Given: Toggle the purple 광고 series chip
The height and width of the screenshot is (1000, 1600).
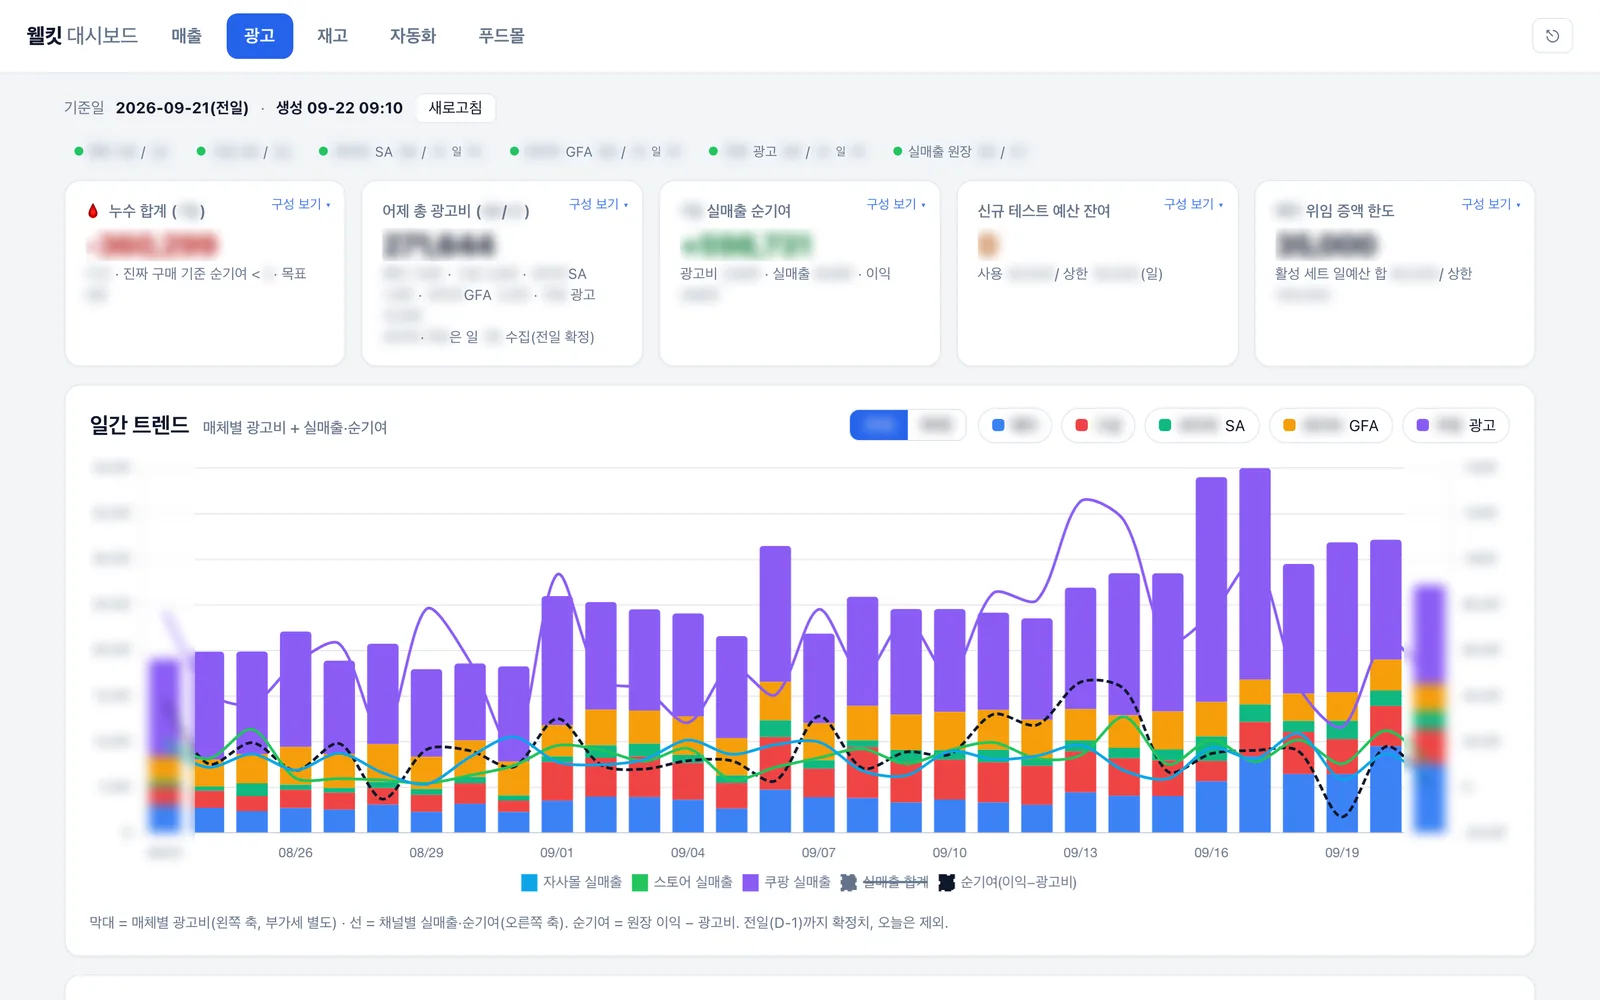Looking at the screenshot, I should click(1456, 425).
